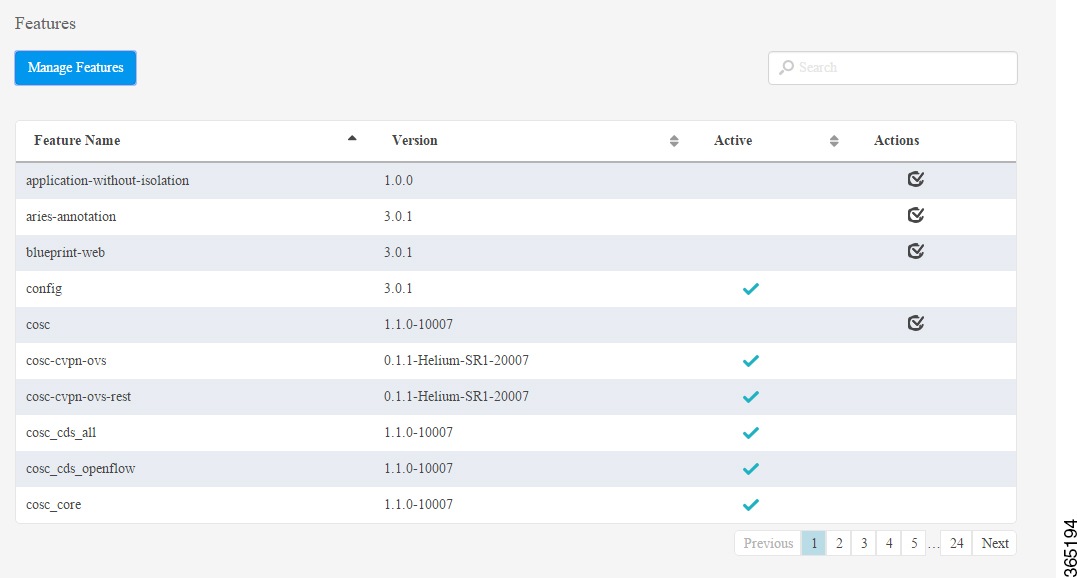1077x578 pixels.
Task: Click activate icon for aries-annotation row
Action: point(915,216)
